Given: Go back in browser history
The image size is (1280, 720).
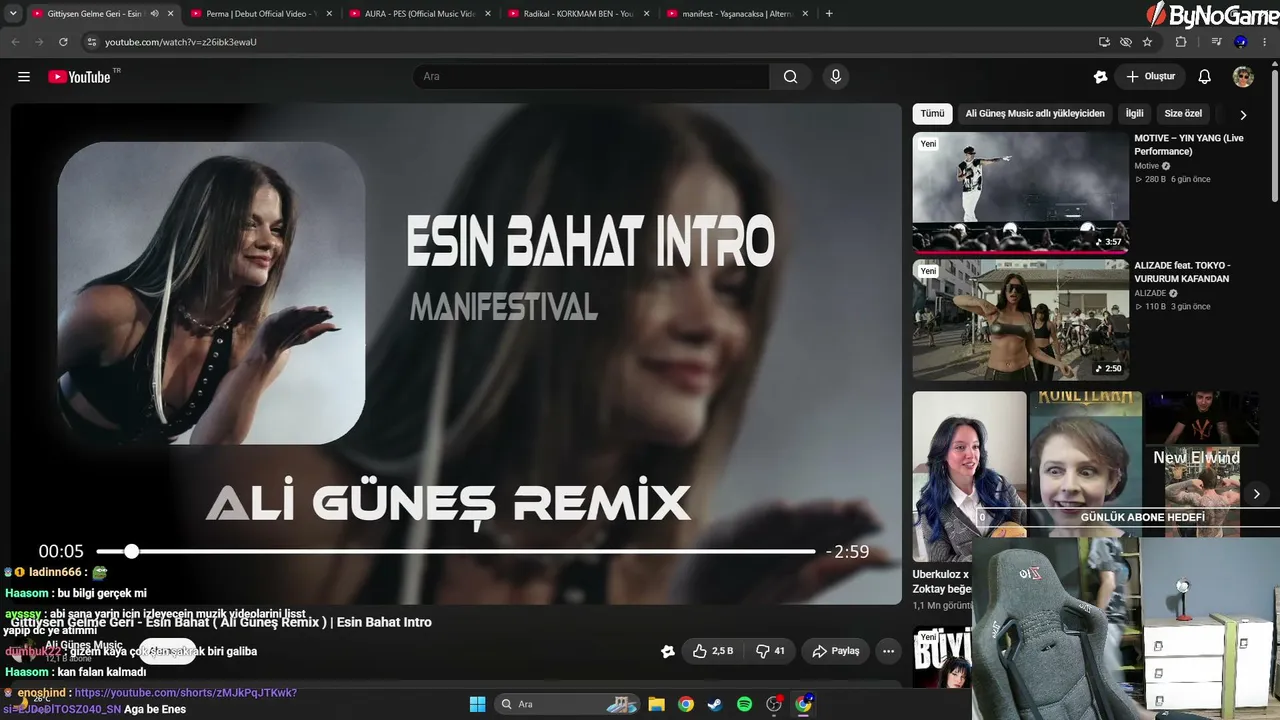Looking at the screenshot, I should click(15, 42).
